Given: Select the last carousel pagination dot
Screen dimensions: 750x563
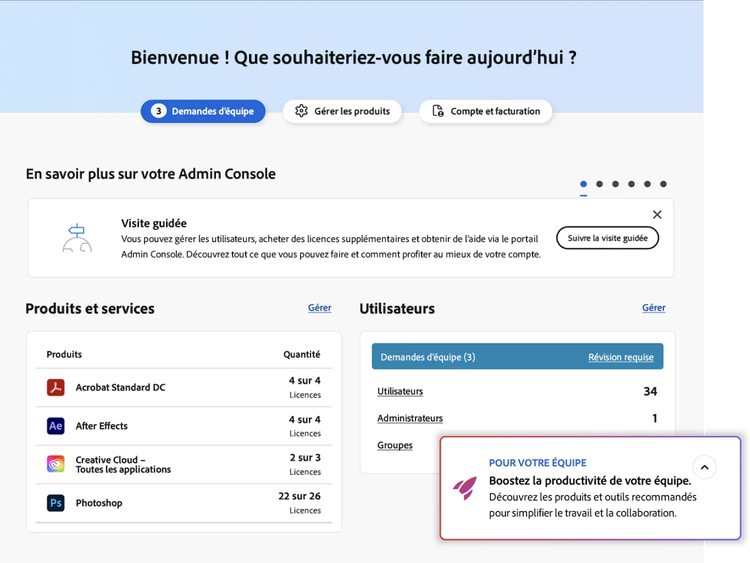Looking at the screenshot, I should coord(663,184).
